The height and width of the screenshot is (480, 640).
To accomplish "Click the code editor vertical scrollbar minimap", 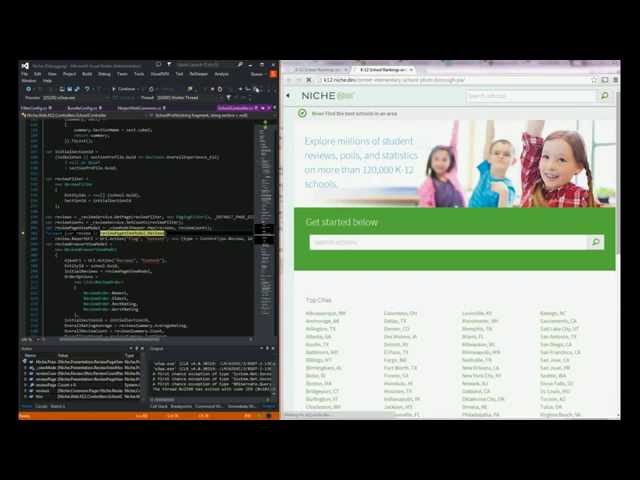I will click(x=265, y=229).
